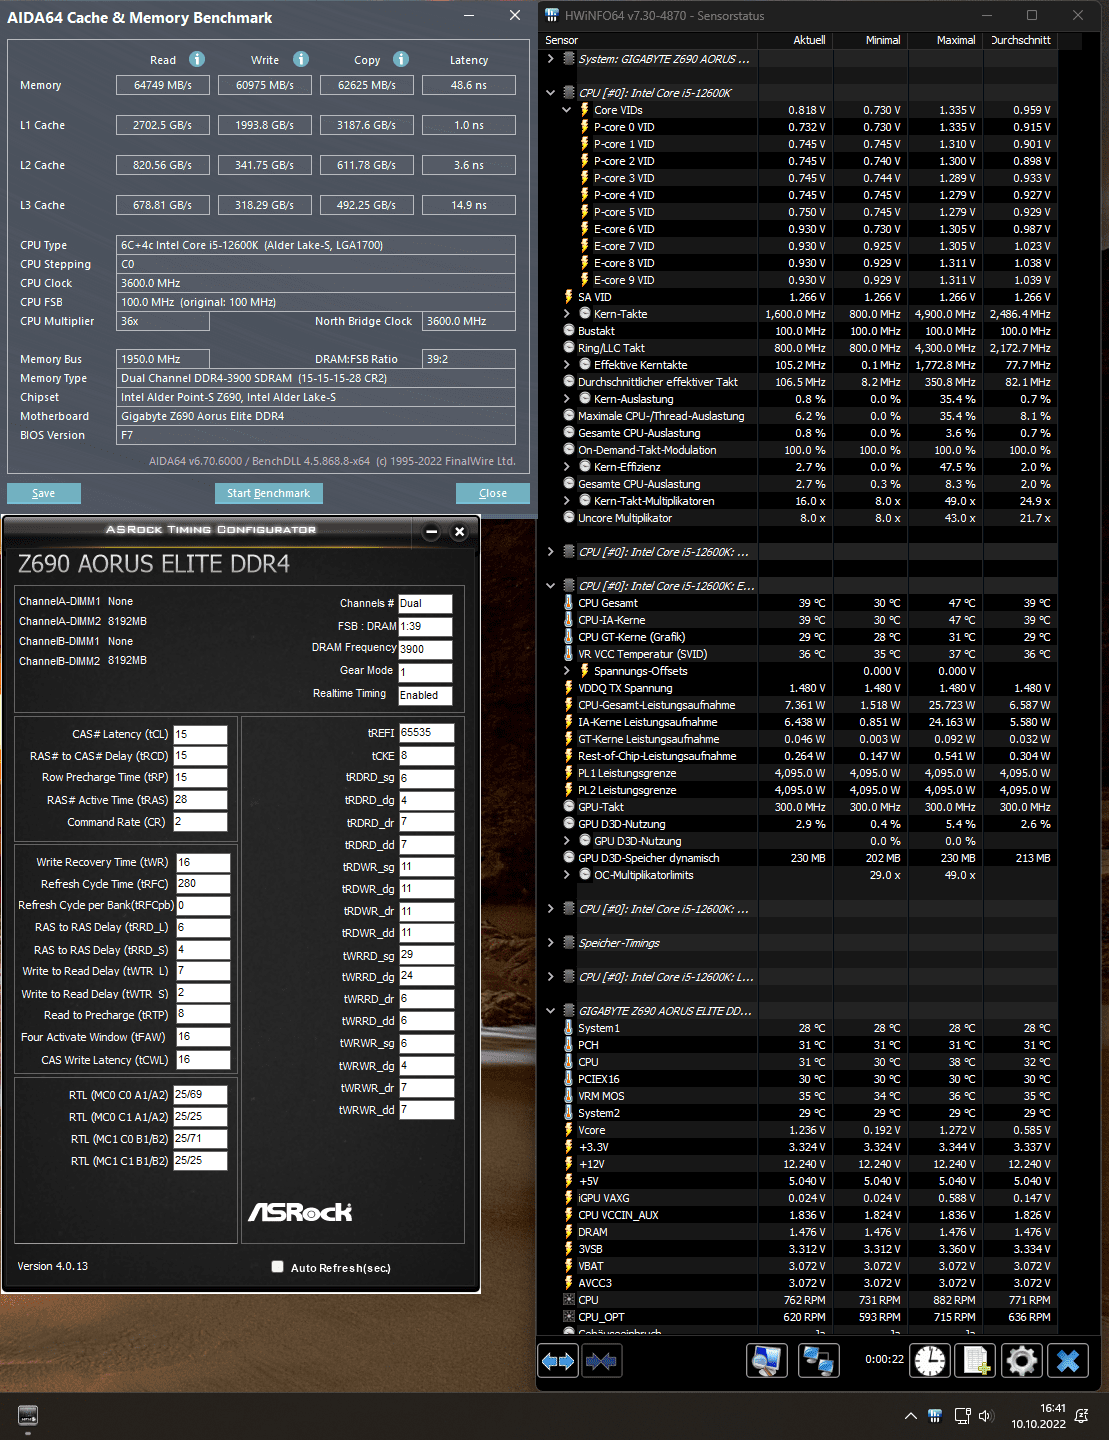
Task: Click the Start Benchmark button
Action: click(x=268, y=493)
